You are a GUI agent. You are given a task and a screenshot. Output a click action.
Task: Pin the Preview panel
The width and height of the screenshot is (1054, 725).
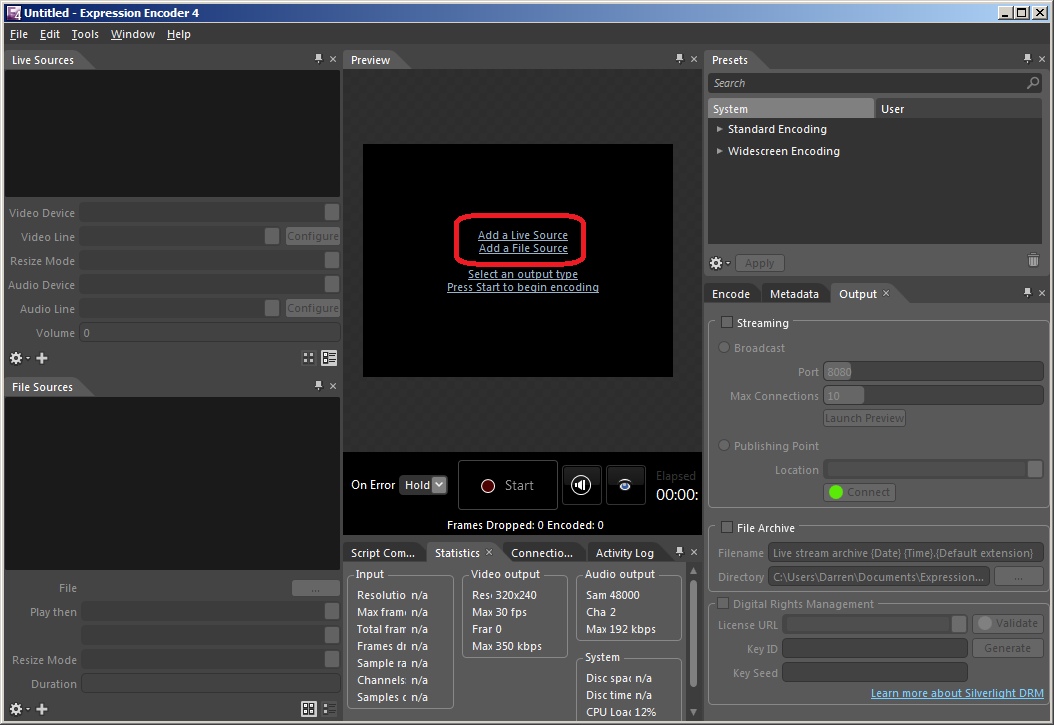[679, 60]
